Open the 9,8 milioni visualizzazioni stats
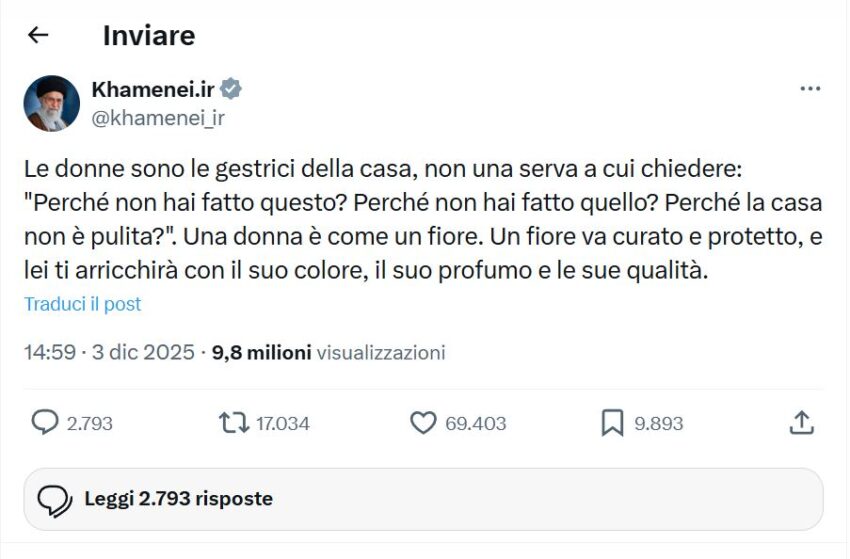 pyautogui.click(x=329, y=352)
